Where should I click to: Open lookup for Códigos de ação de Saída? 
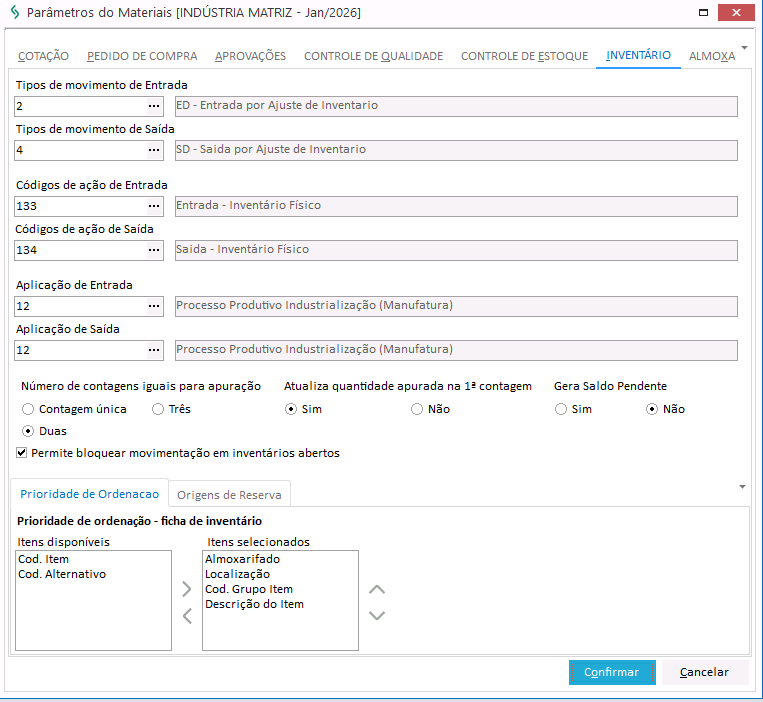coord(154,250)
